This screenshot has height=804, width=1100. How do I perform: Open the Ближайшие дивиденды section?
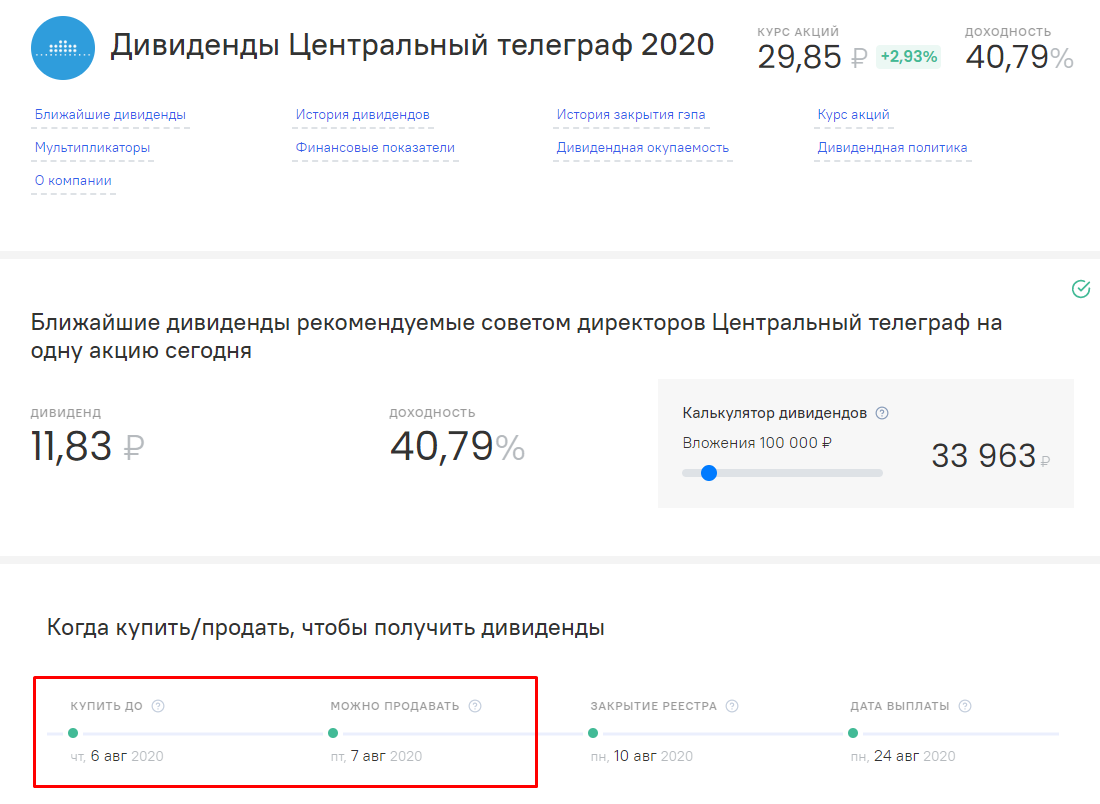(x=109, y=114)
